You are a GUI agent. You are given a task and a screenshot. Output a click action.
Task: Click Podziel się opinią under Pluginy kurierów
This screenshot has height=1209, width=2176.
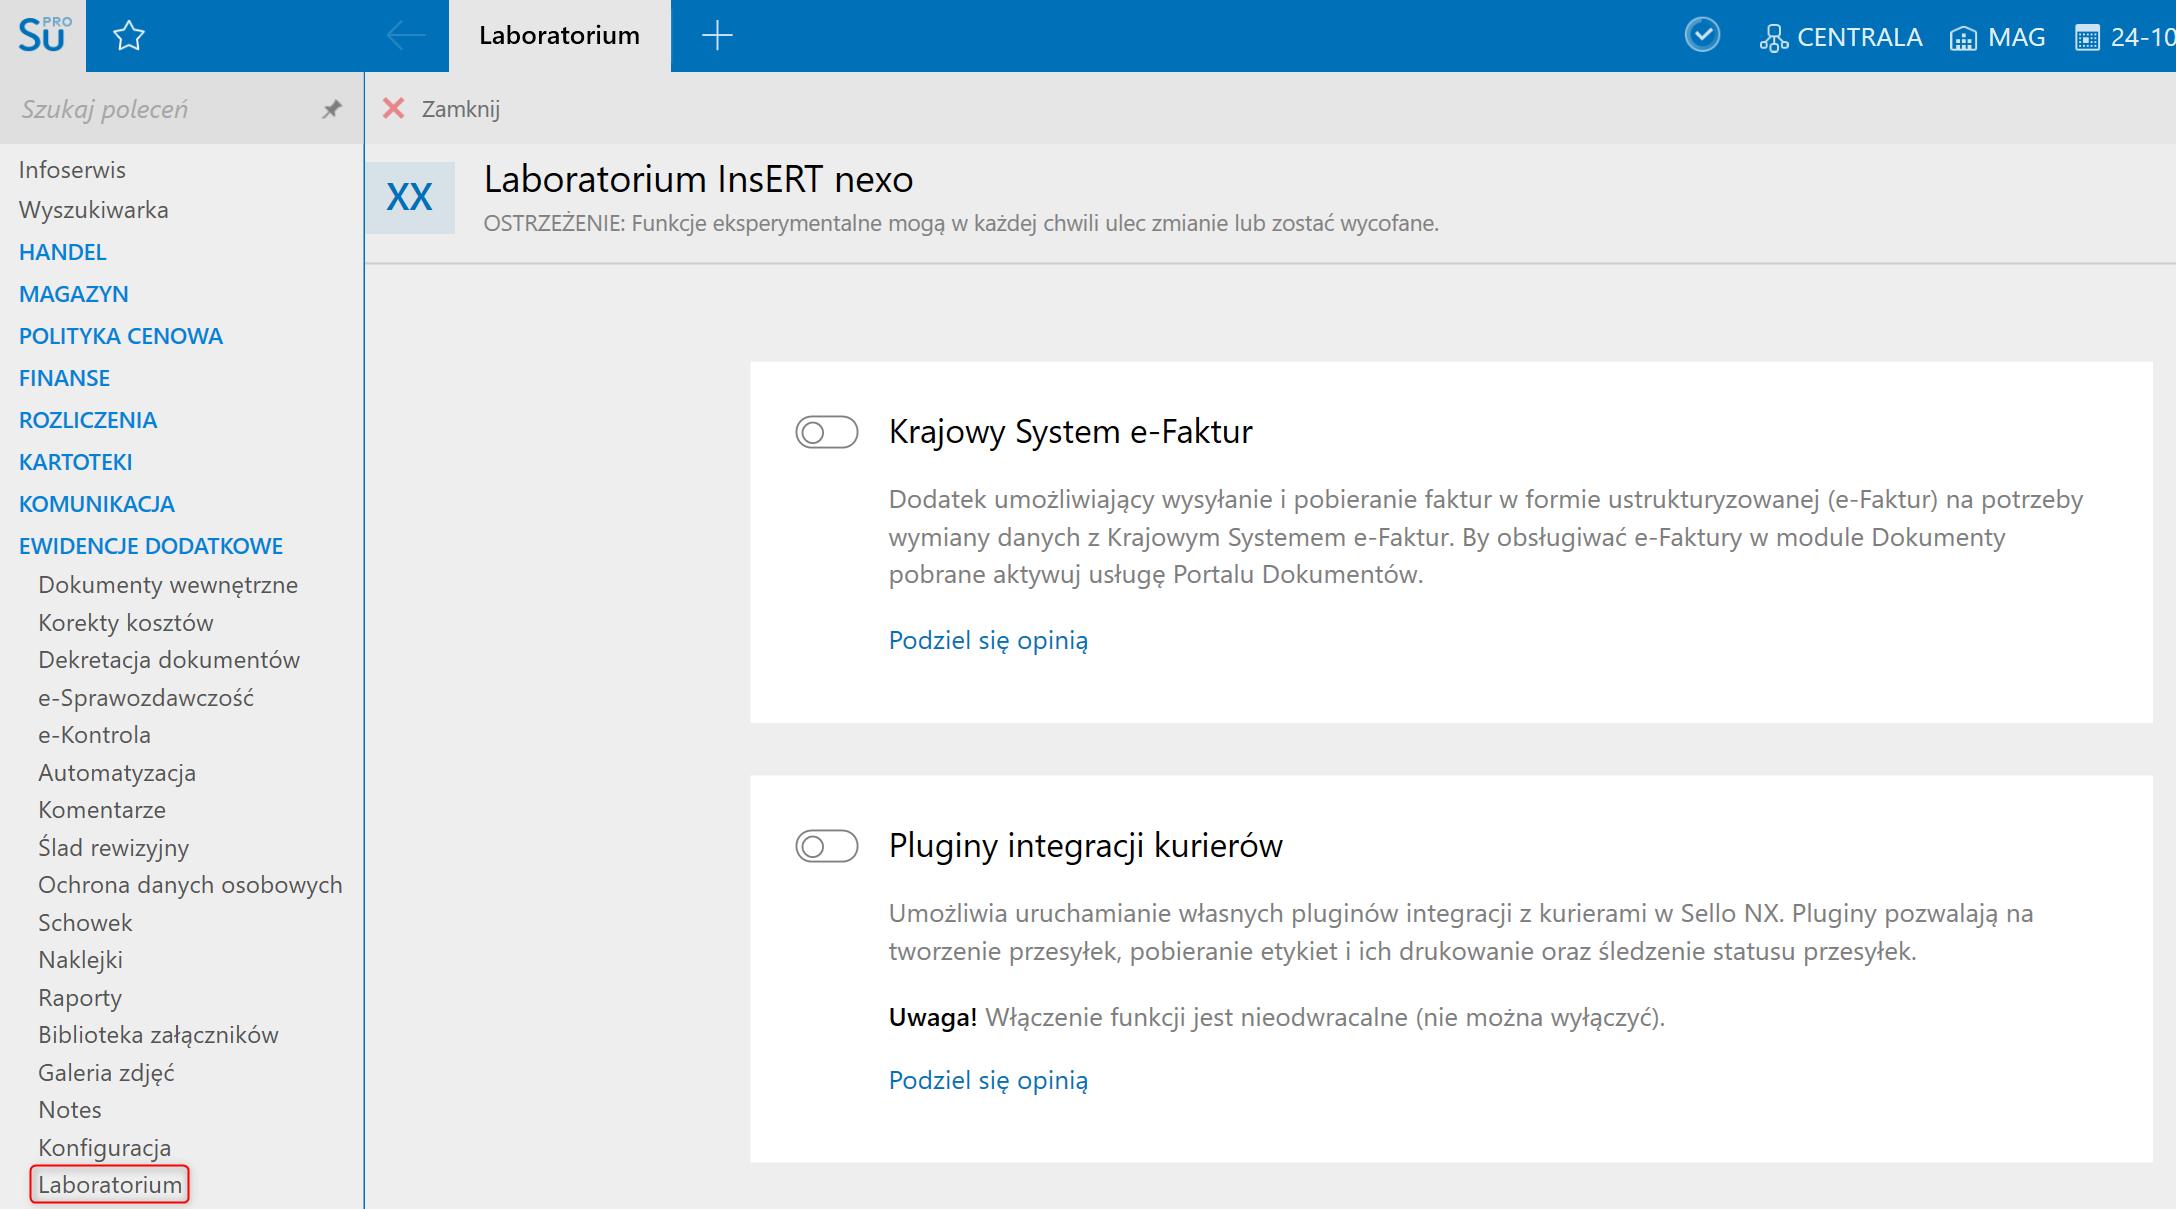pyautogui.click(x=988, y=1080)
